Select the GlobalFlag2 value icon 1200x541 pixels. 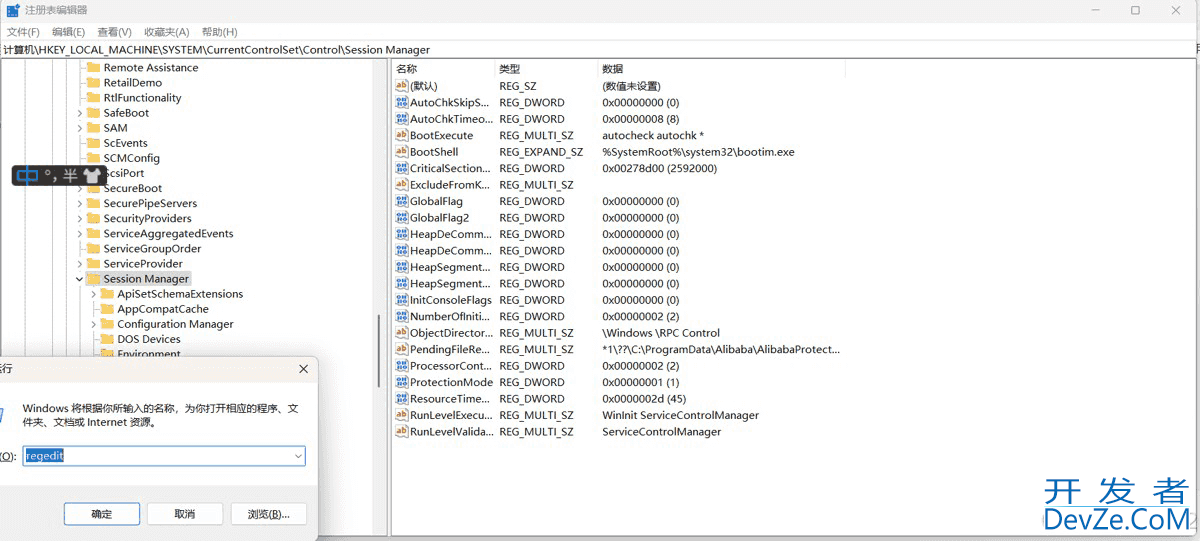(402, 218)
